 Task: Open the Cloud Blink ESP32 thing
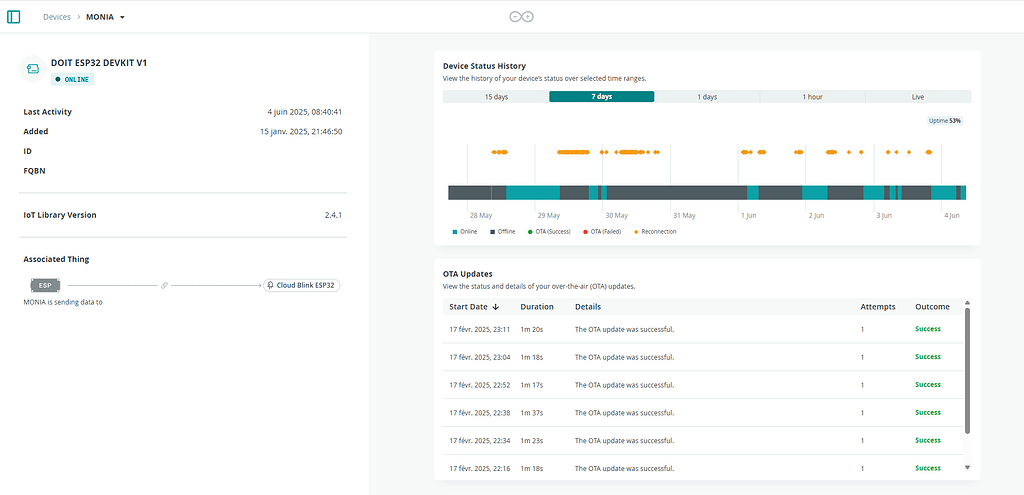[302, 285]
